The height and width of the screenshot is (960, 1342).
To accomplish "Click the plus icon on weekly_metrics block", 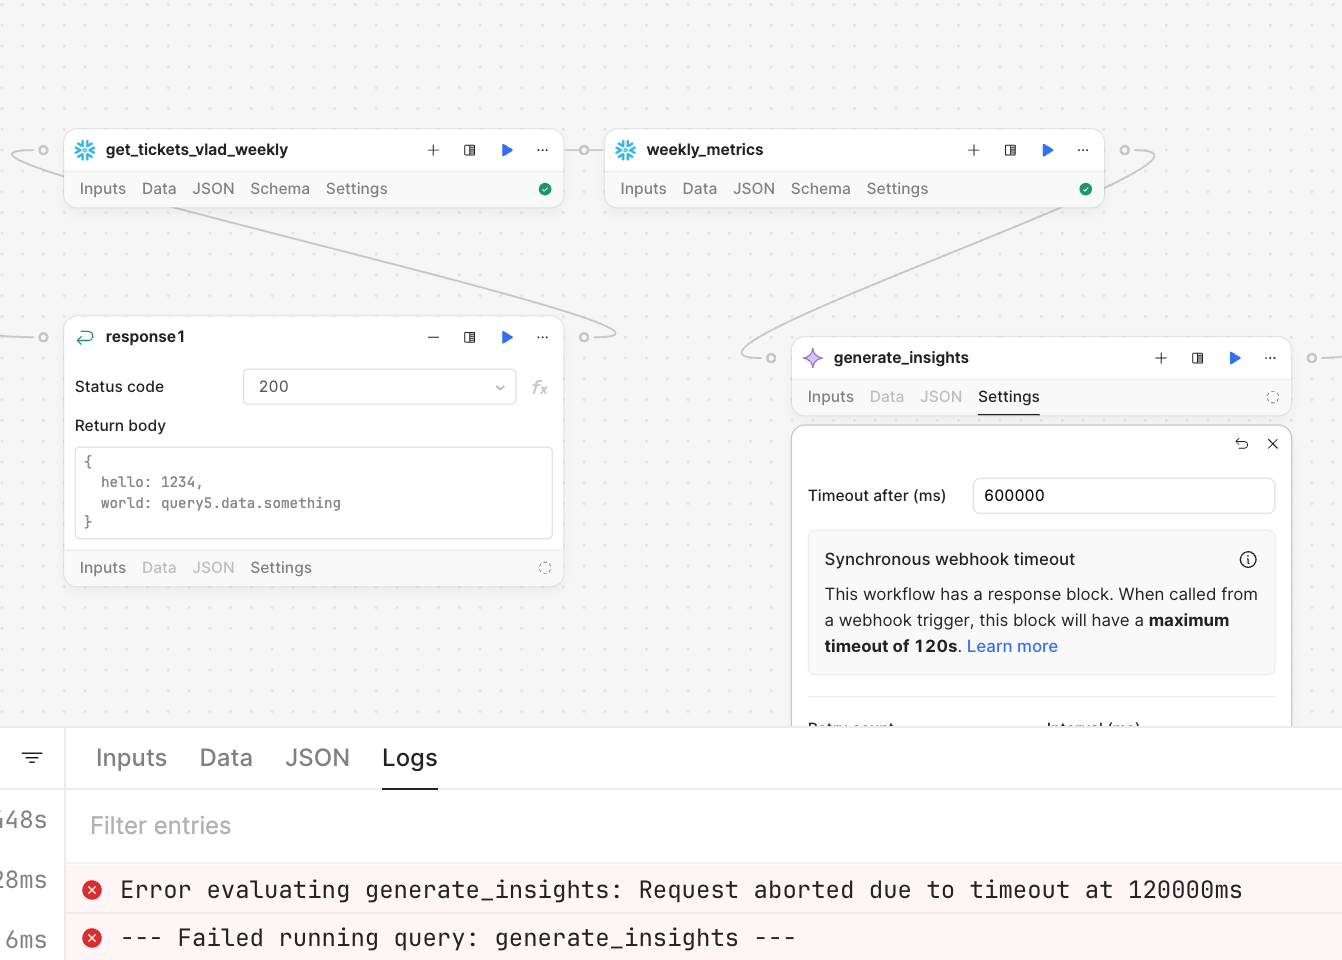I will [x=973, y=150].
